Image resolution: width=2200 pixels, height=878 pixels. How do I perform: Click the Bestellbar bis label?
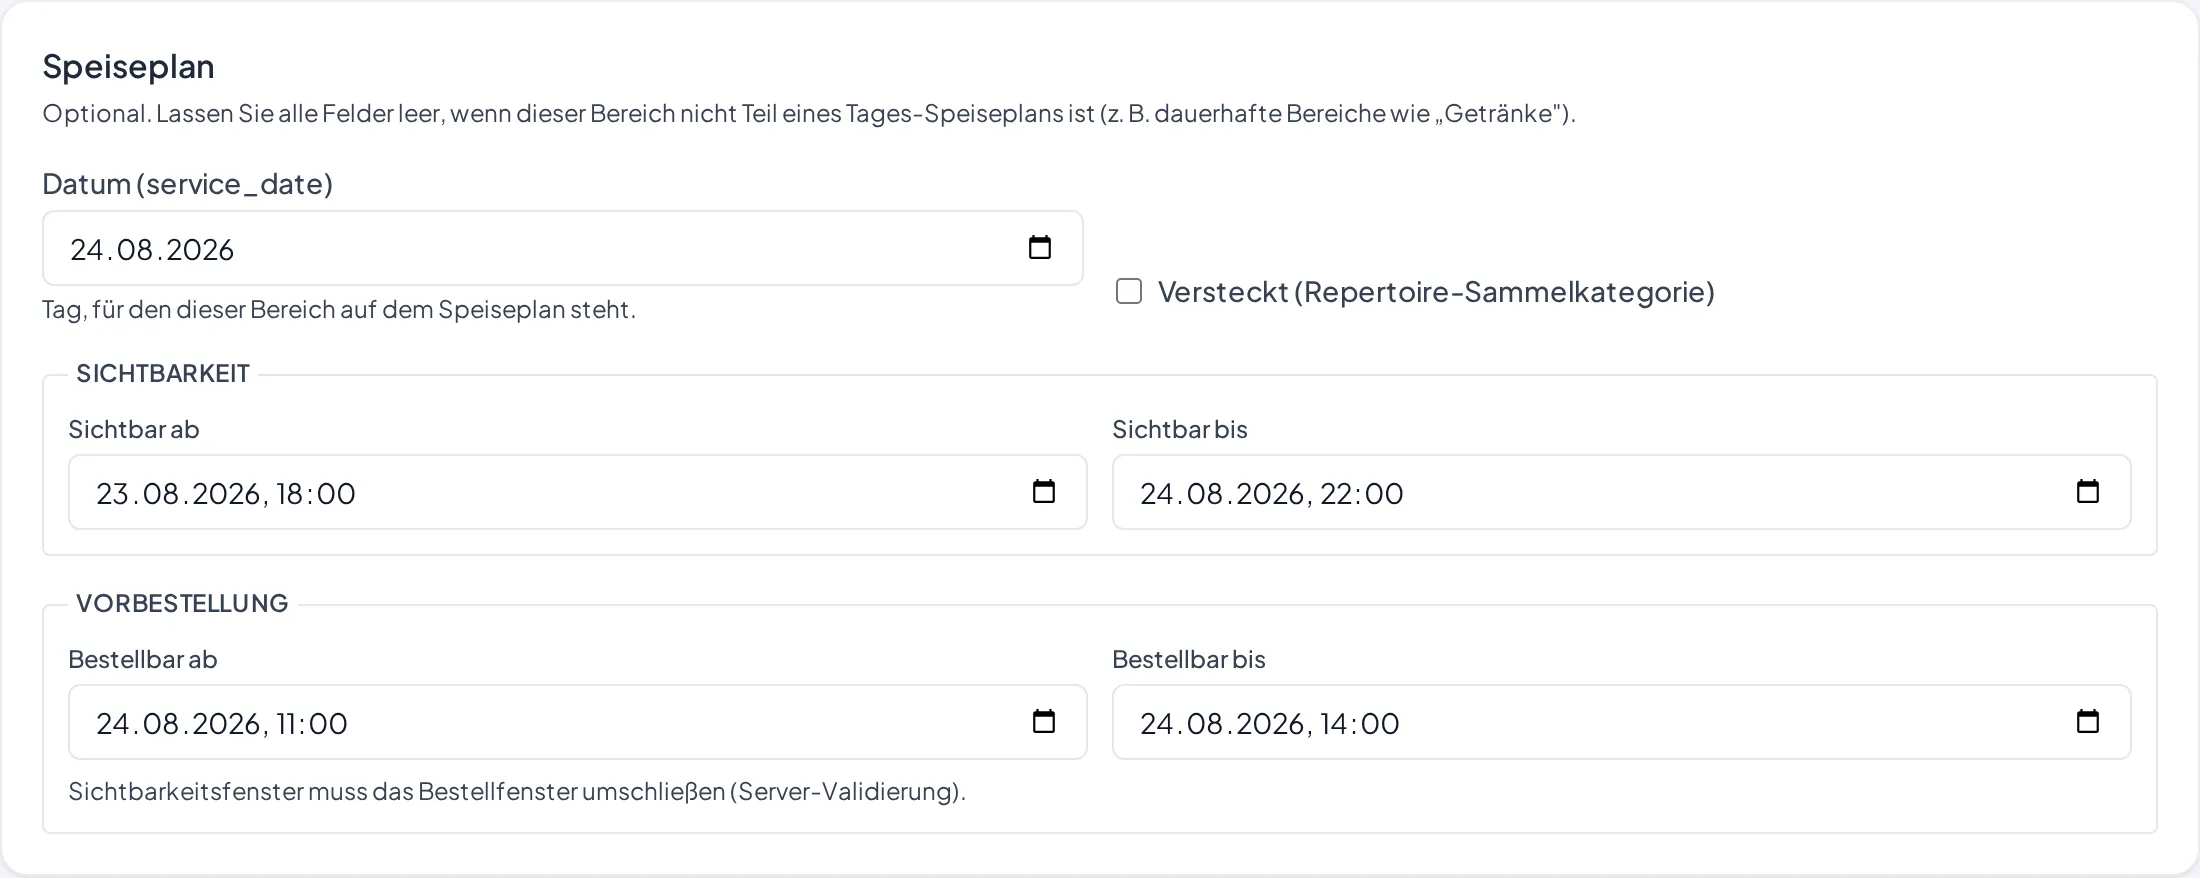coord(1189,659)
